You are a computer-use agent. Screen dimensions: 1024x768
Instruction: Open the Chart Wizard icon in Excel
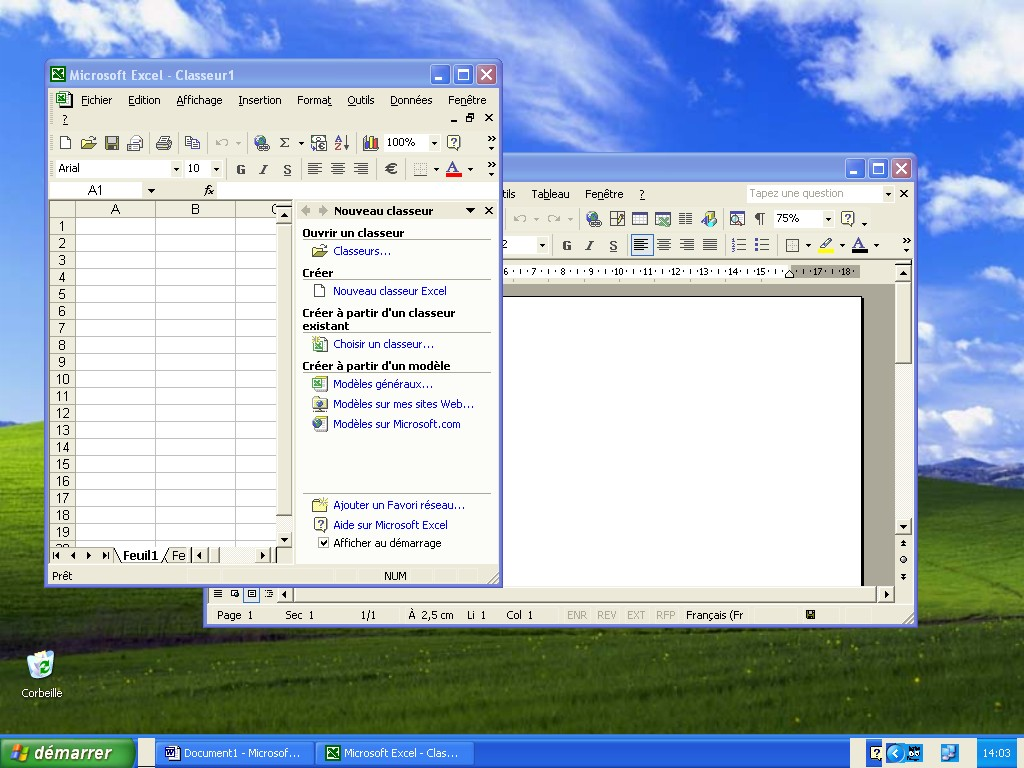click(371, 142)
